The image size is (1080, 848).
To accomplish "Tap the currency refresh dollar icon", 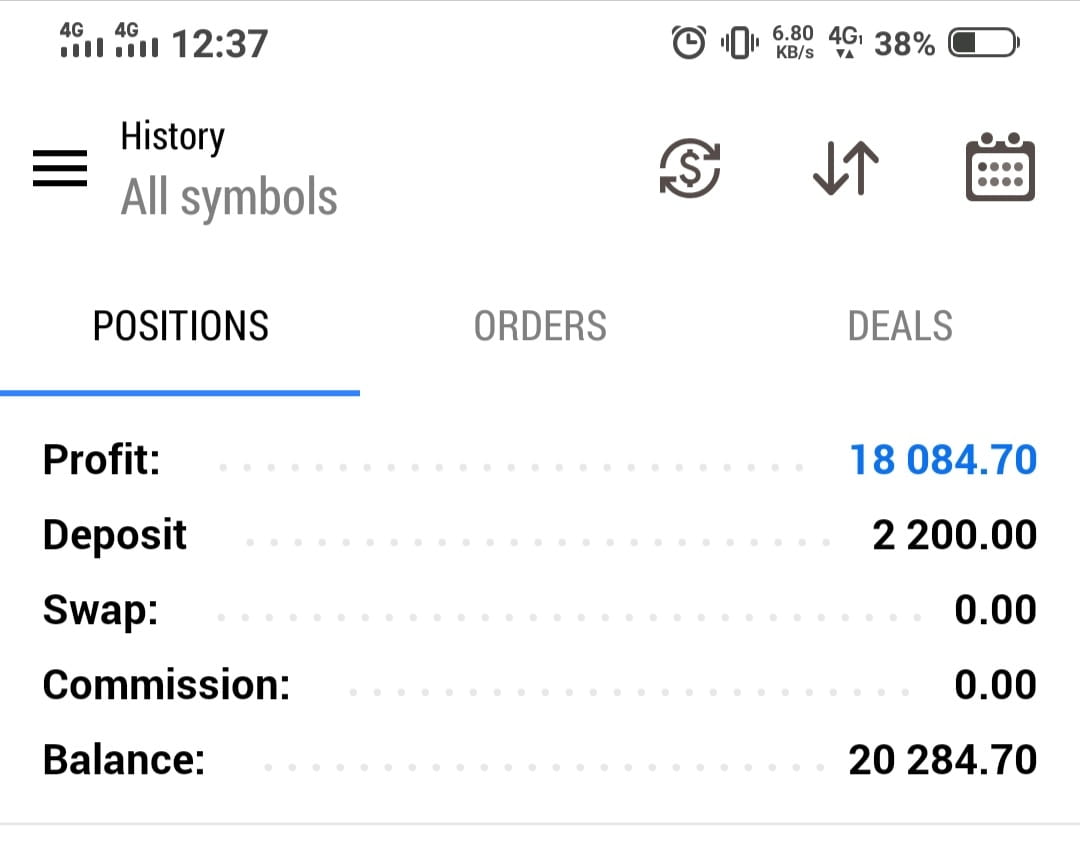I will [690, 167].
